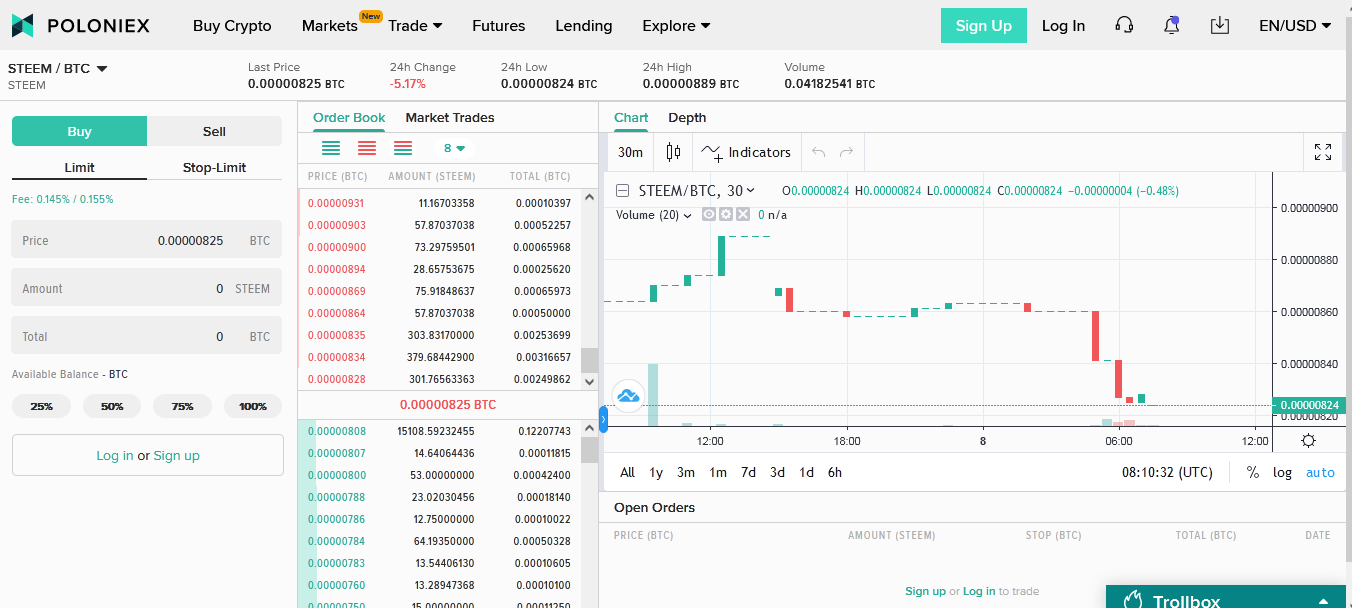
Task: Click the TradingView cloud logo on chart
Action: 628,396
